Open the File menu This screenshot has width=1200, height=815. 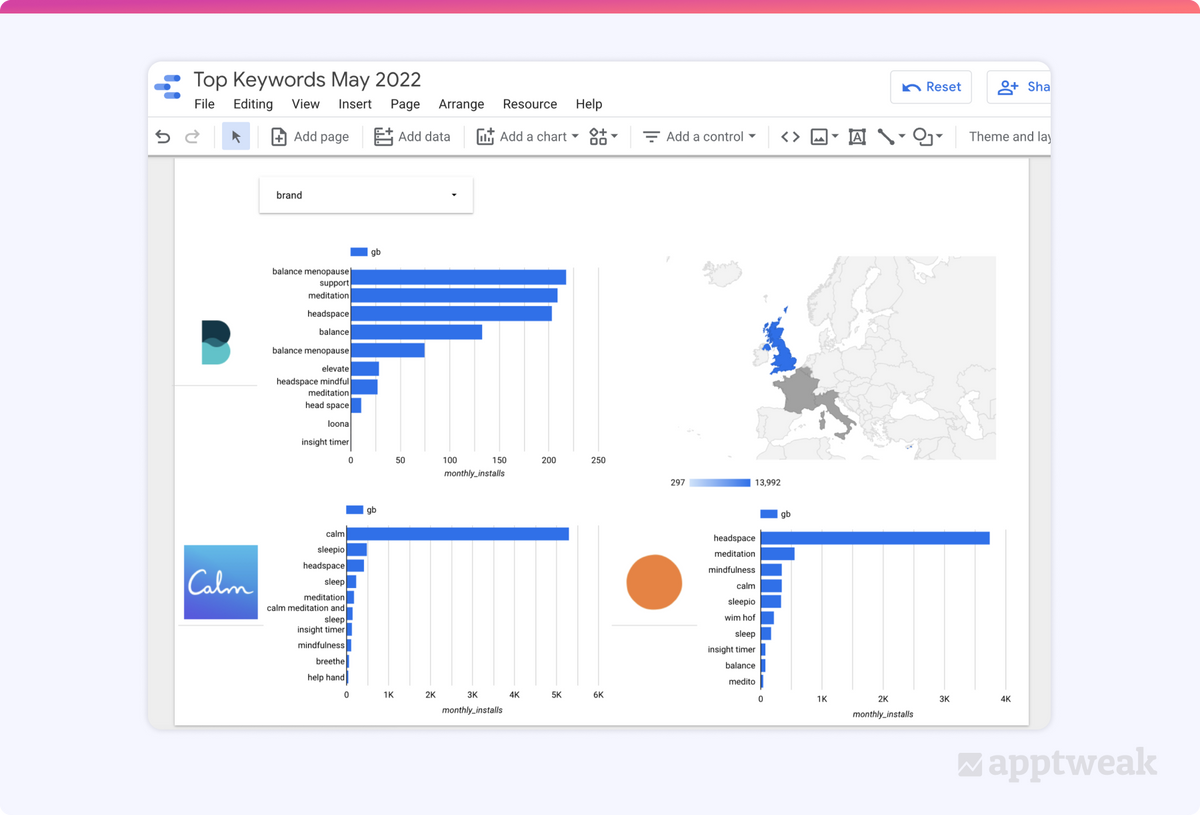204,104
